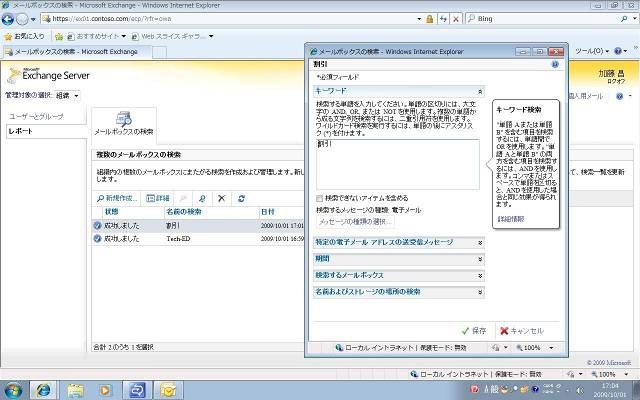
Task: Open a new blank browser tab
Action: (159, 52)
